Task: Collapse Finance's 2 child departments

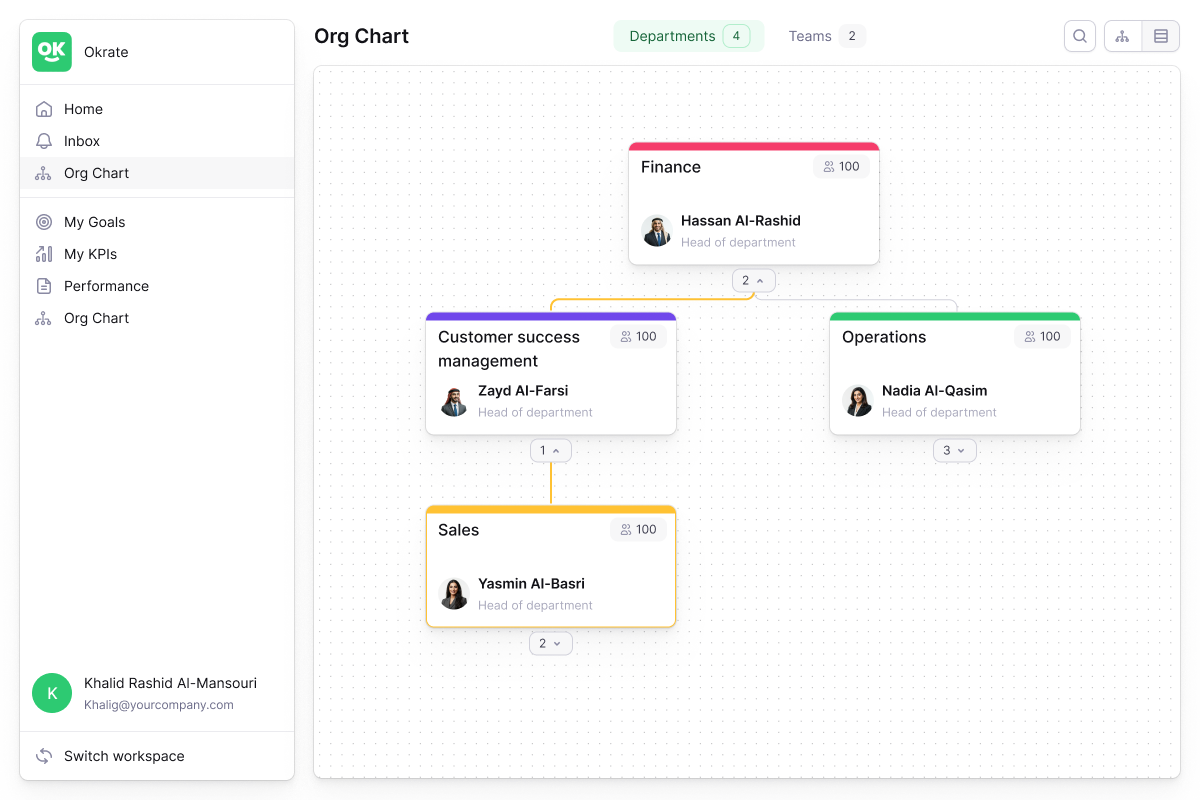Action: tap(753, 281)
